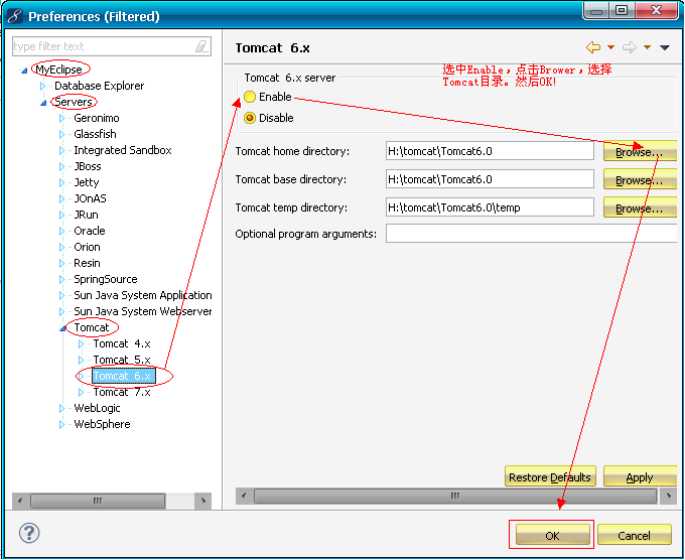Select Jetty in the server tree
The width and height of the screenshot is (685, 560).
coord(86,182)
